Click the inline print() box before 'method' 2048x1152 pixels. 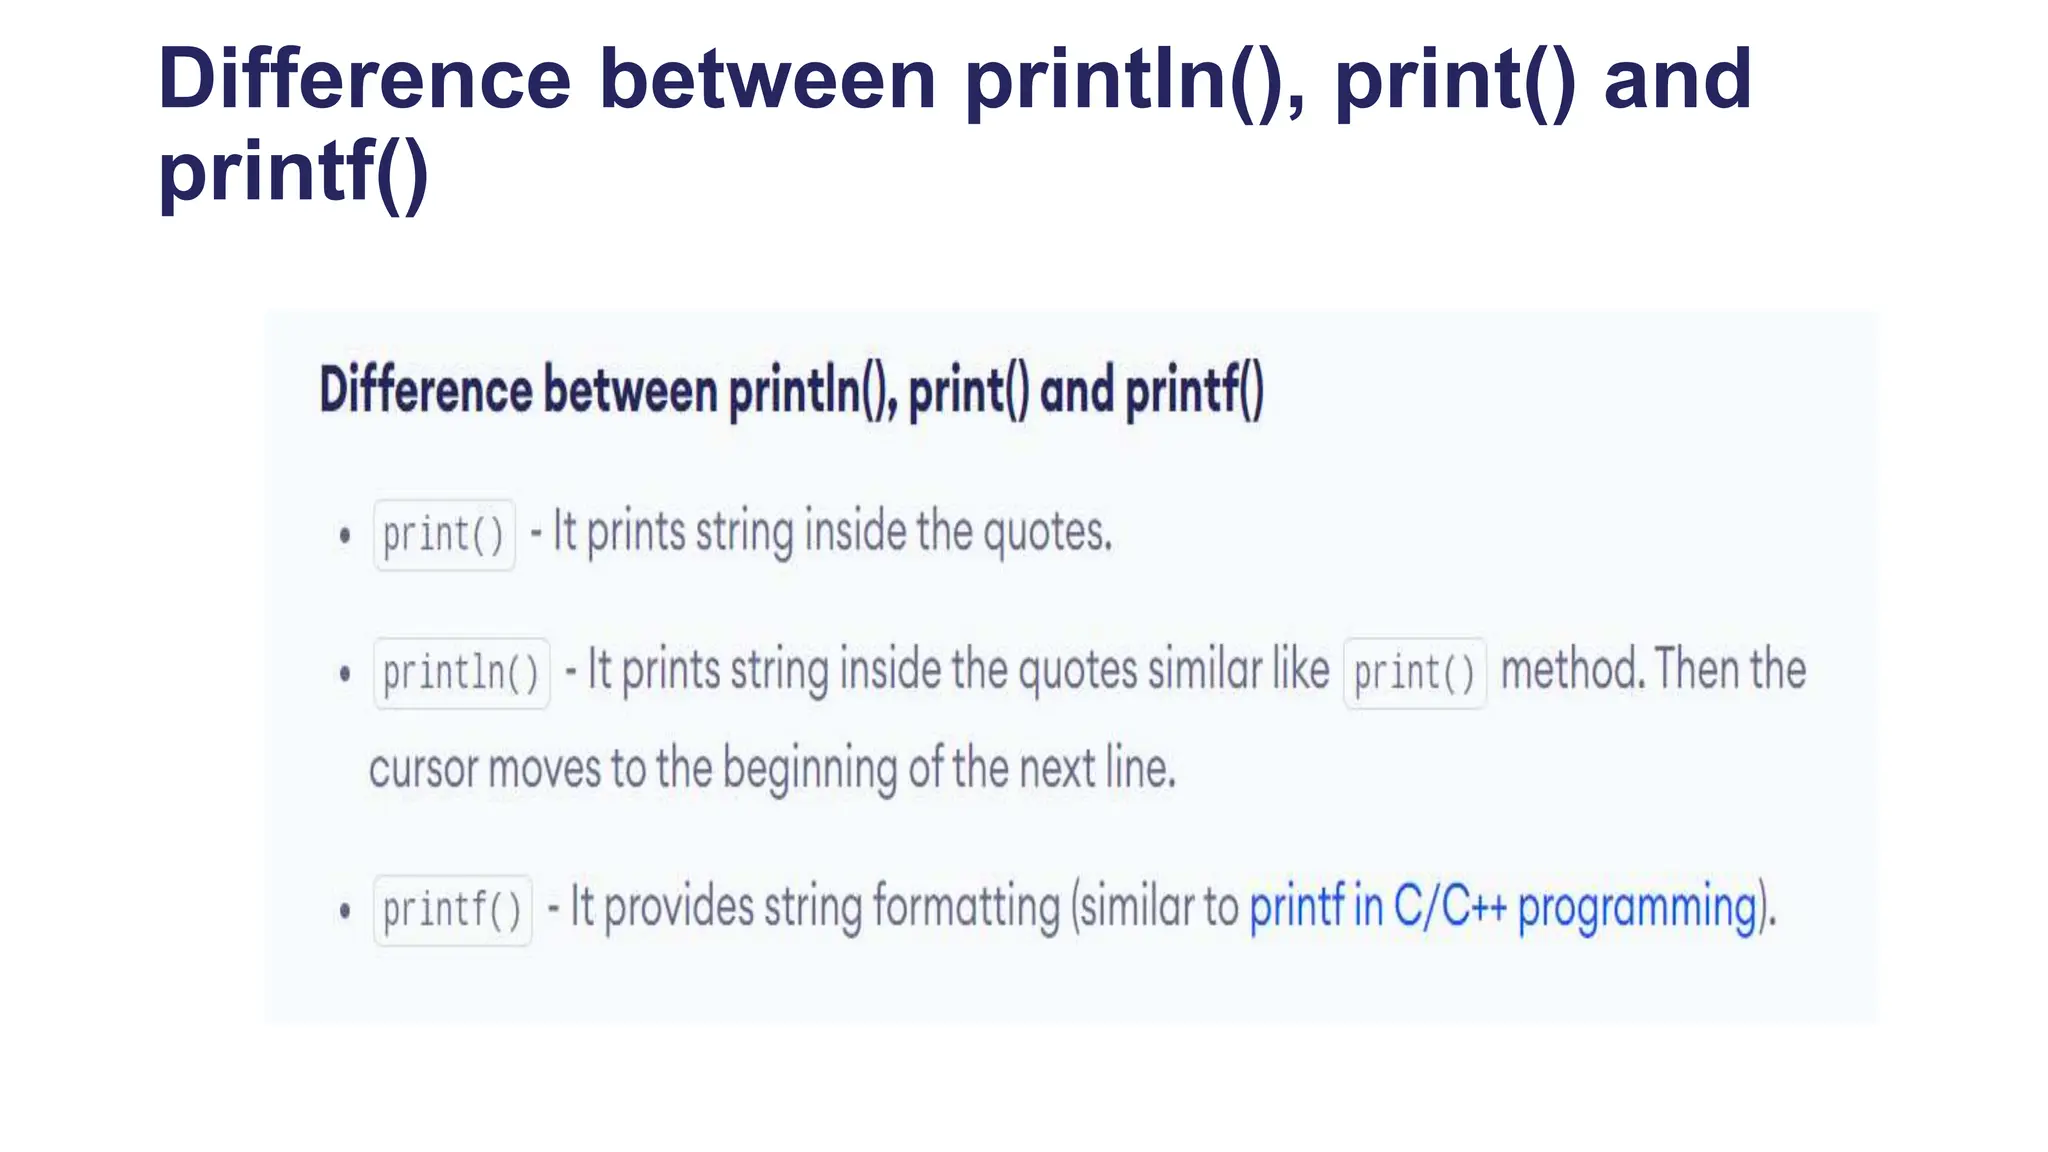(x=1415, y=673)
